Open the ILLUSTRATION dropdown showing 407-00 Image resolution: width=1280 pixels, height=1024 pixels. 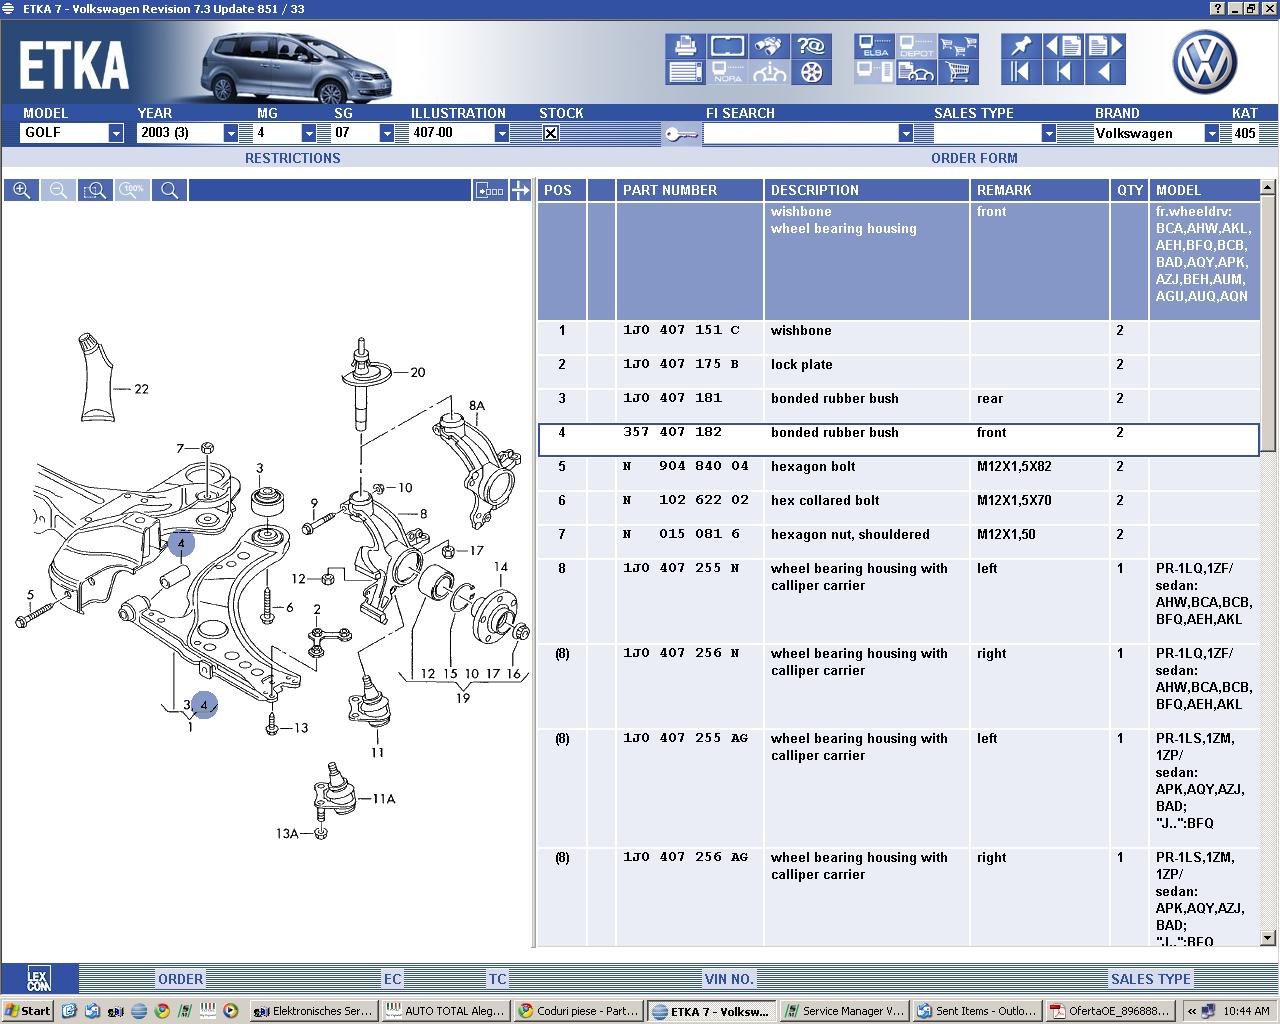point(502,133)
